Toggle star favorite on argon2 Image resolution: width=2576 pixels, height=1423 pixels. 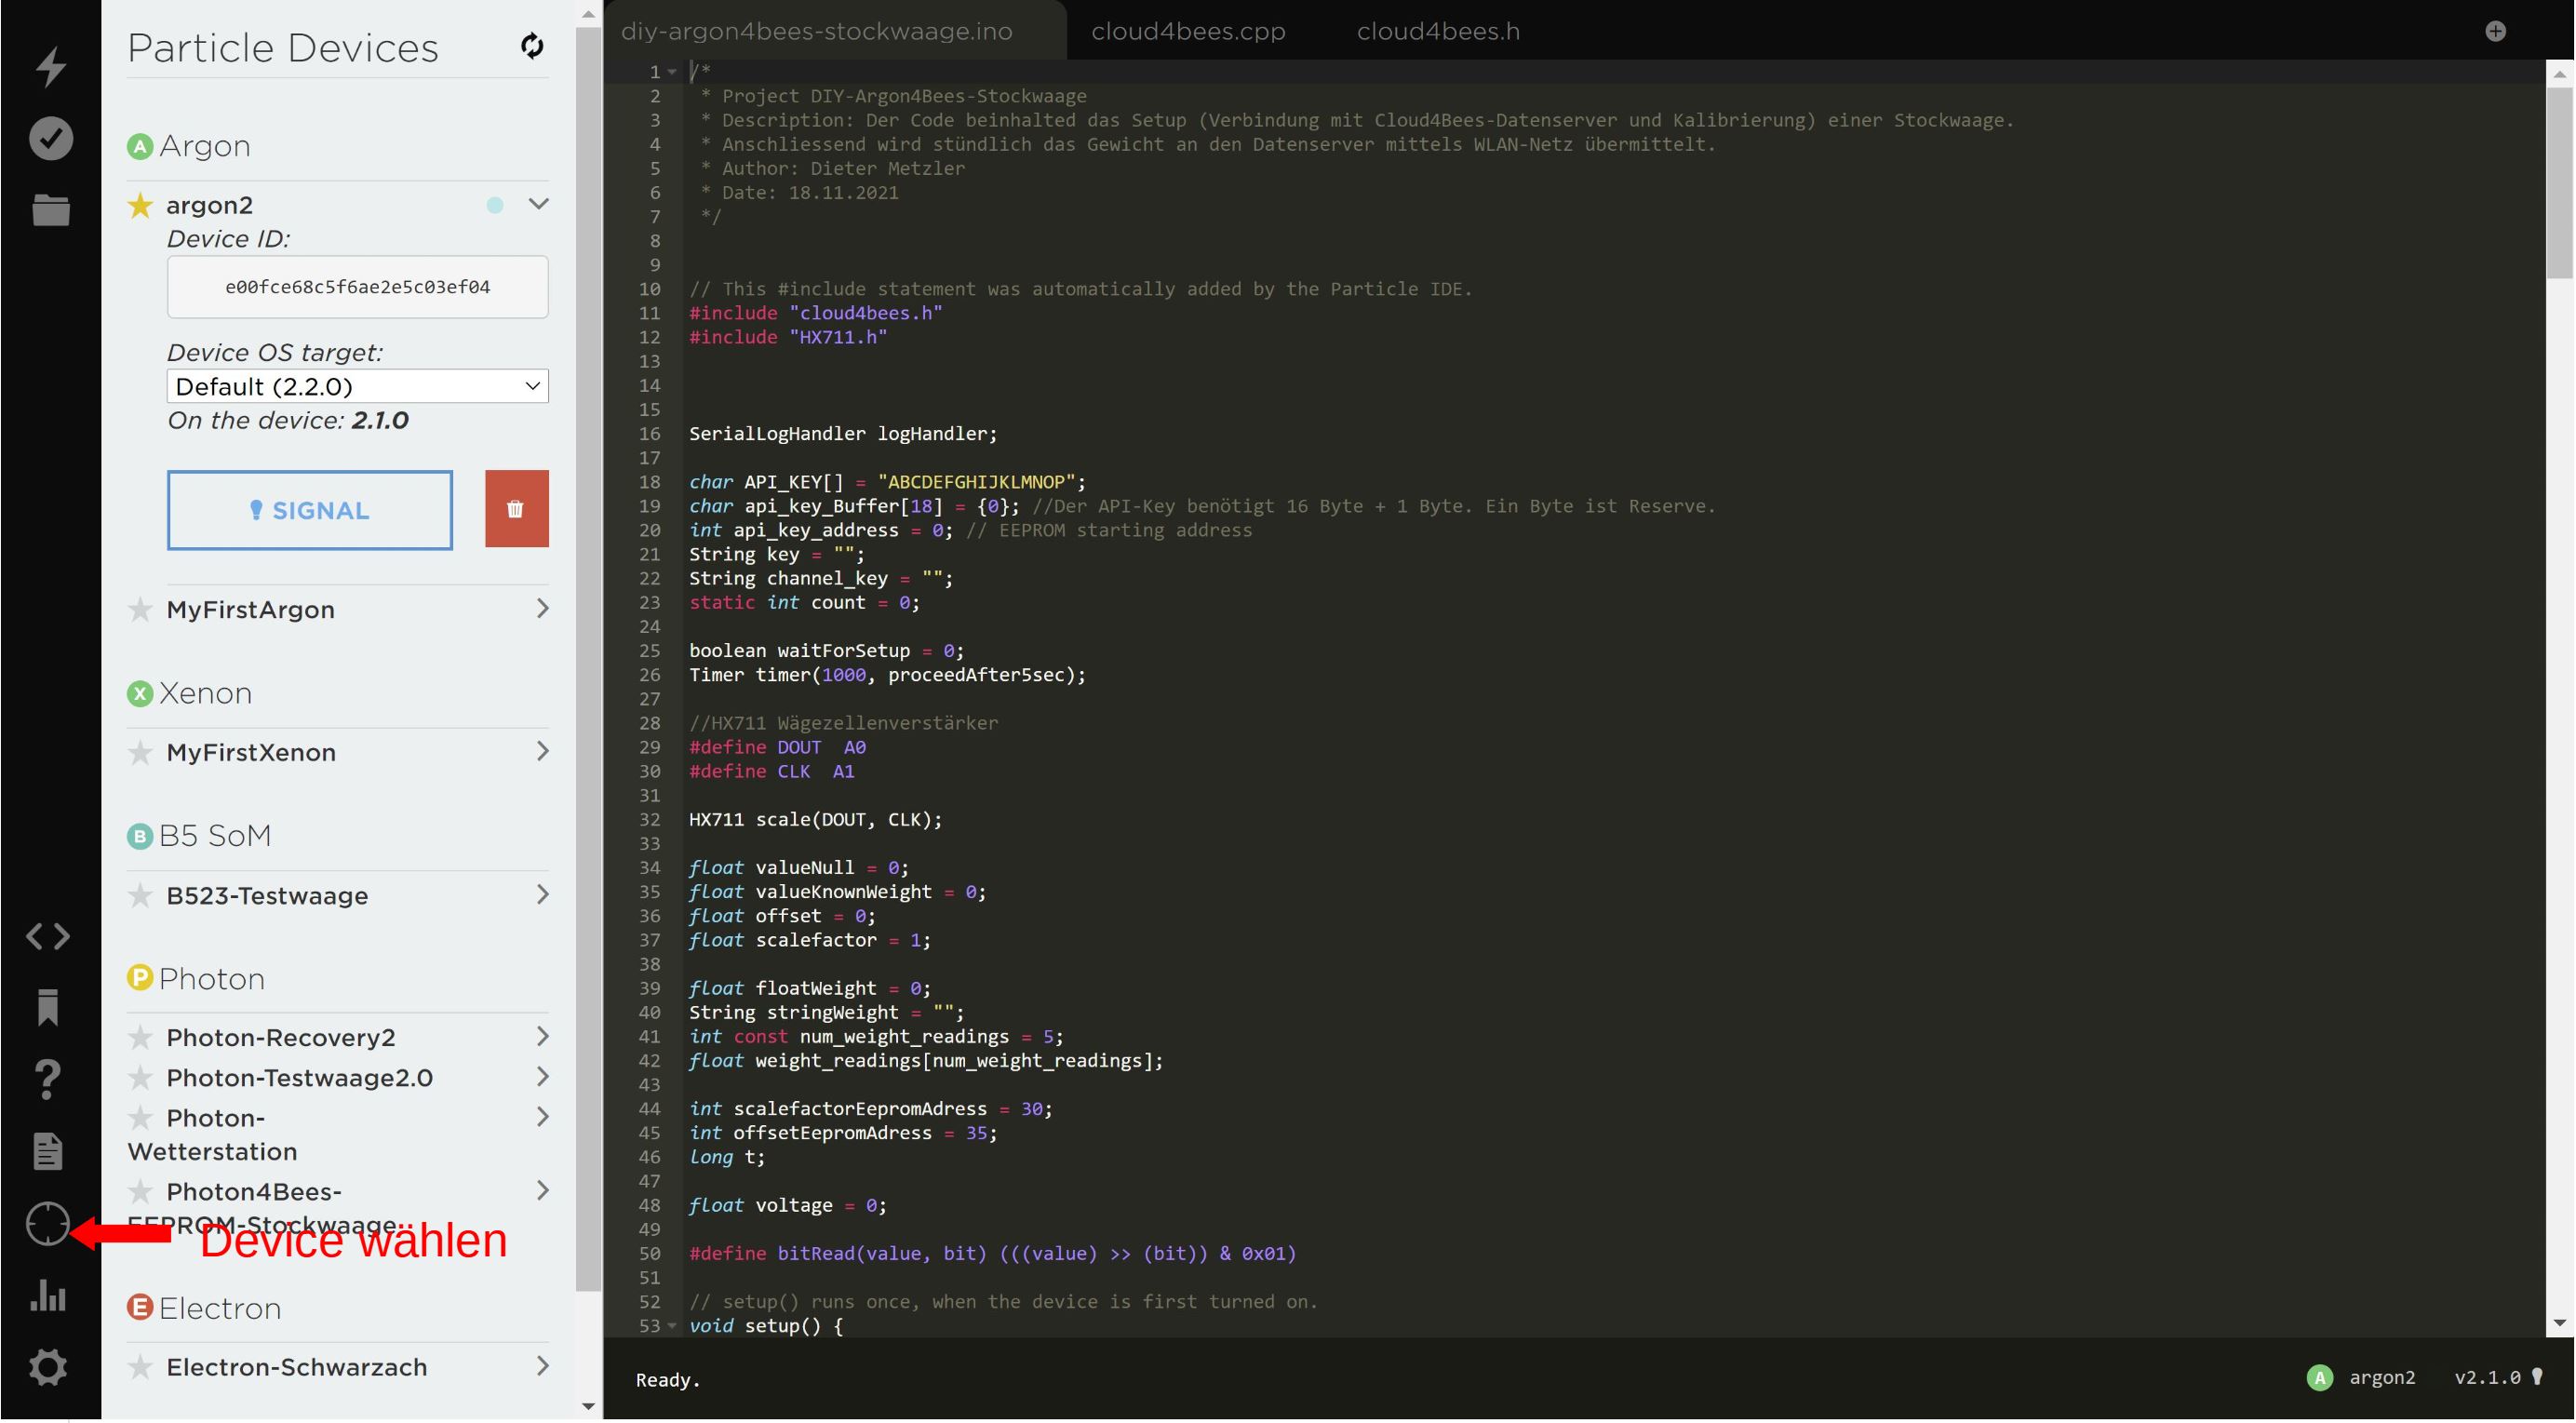pyautogui.click(x=140, y=205)
